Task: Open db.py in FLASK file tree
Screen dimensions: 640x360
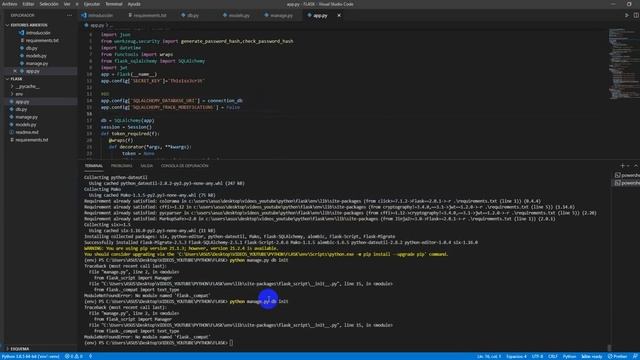Action: point(21,109)
